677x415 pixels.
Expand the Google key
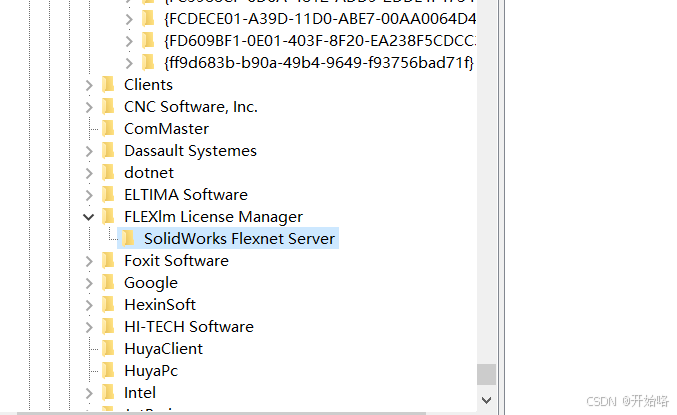tap(89, 283)
